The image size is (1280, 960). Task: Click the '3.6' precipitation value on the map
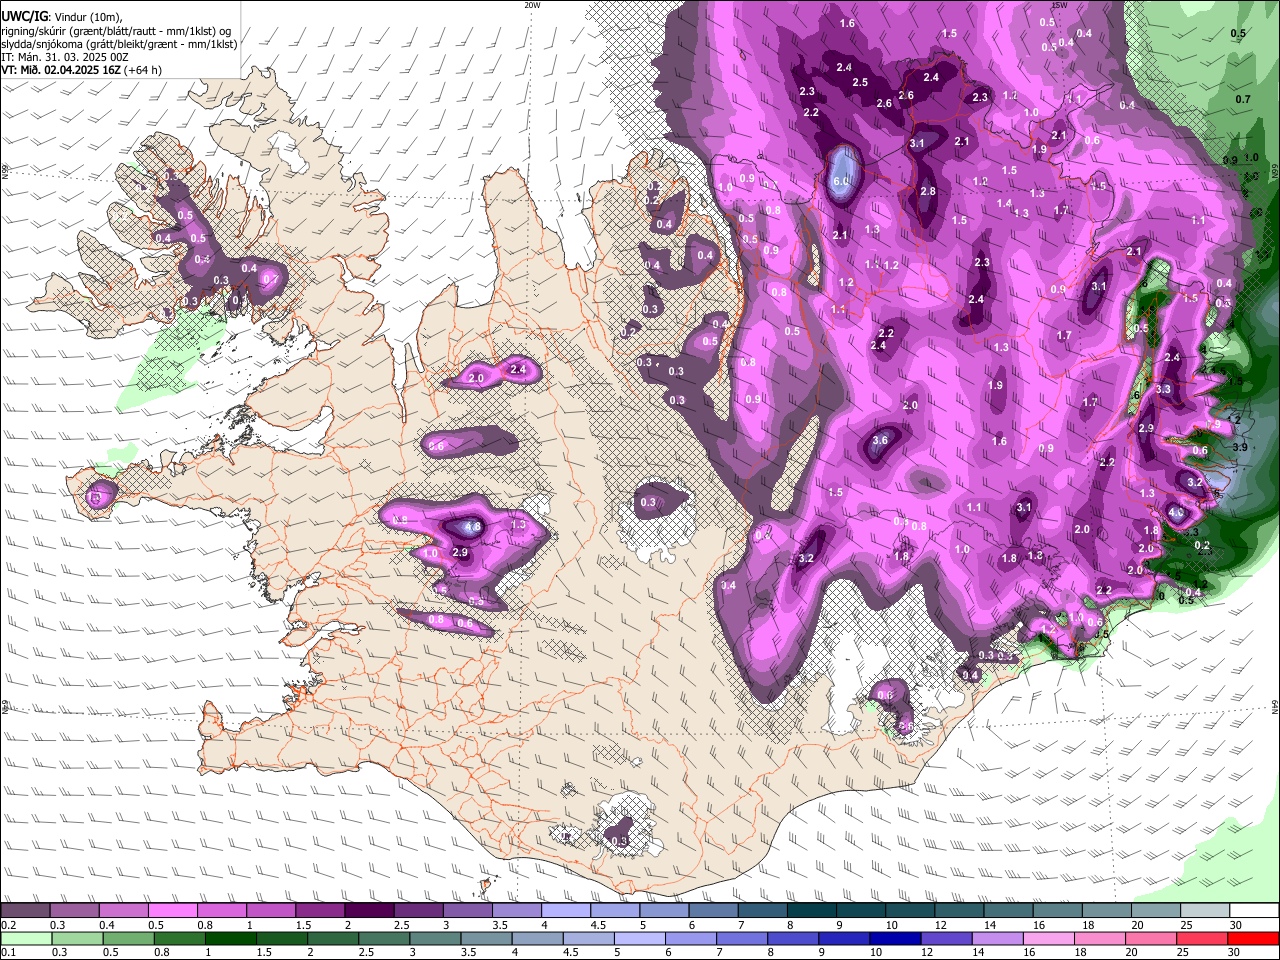pos(880,440)
